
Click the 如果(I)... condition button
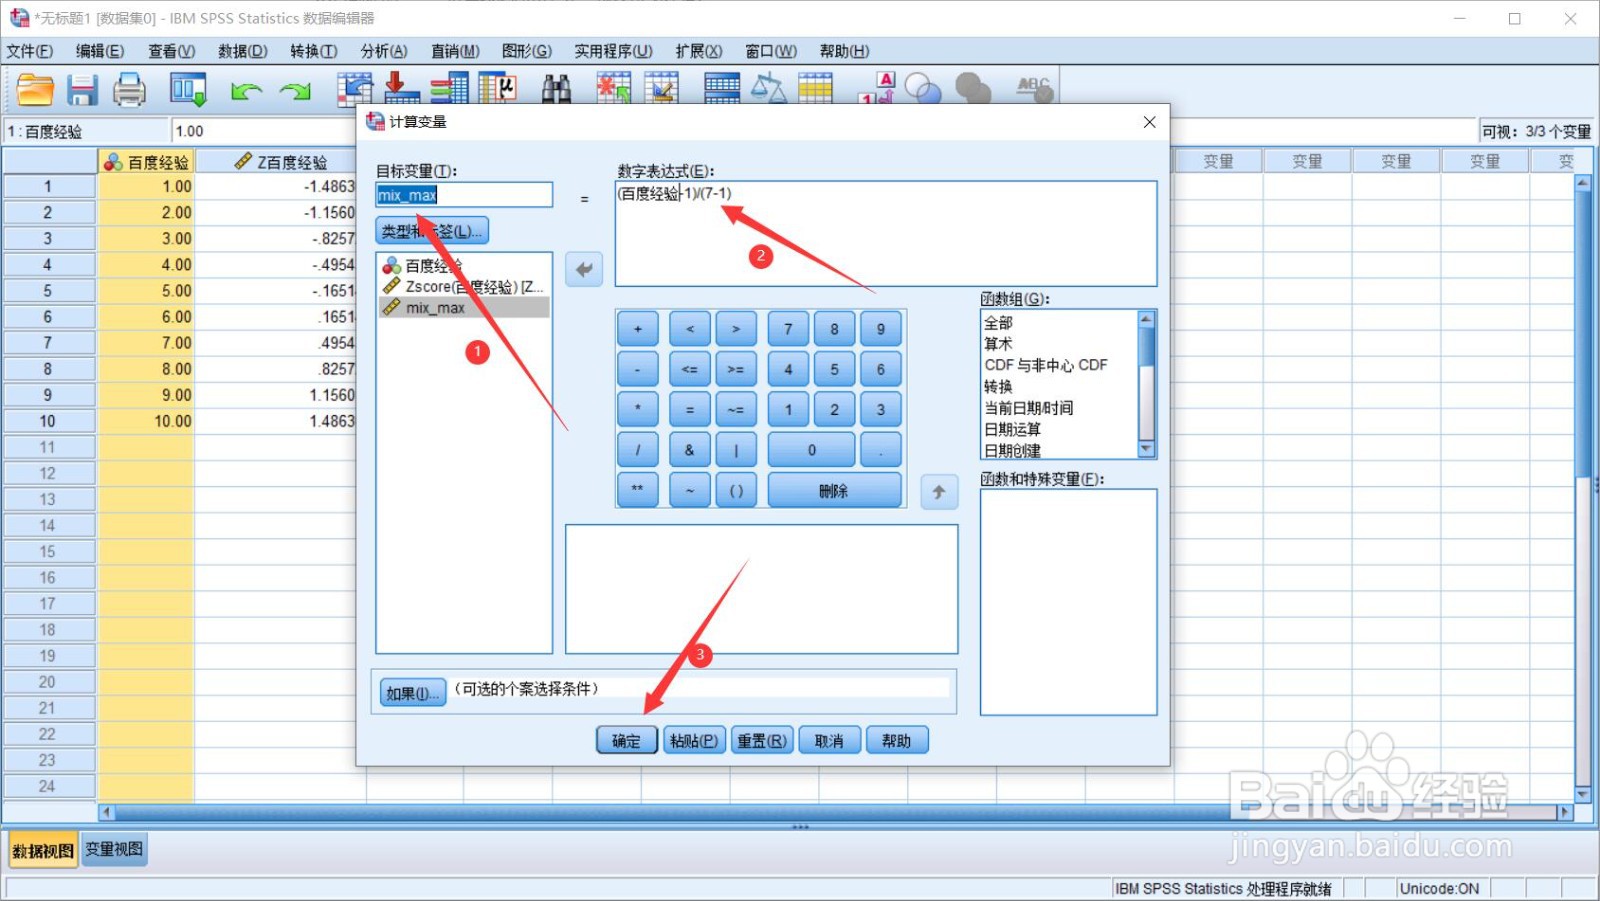pyautogui.click(x=412, y=693)
